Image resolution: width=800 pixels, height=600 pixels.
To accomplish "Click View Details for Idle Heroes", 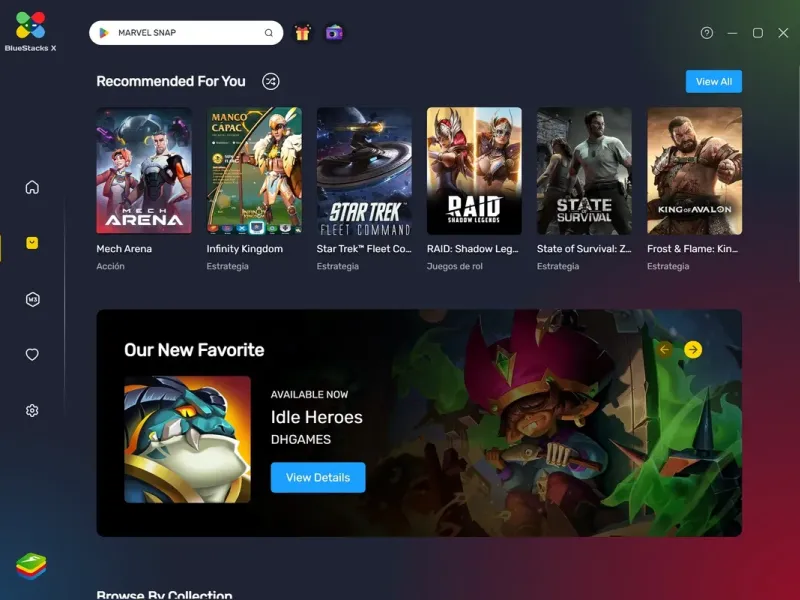I will pos(318,478).
